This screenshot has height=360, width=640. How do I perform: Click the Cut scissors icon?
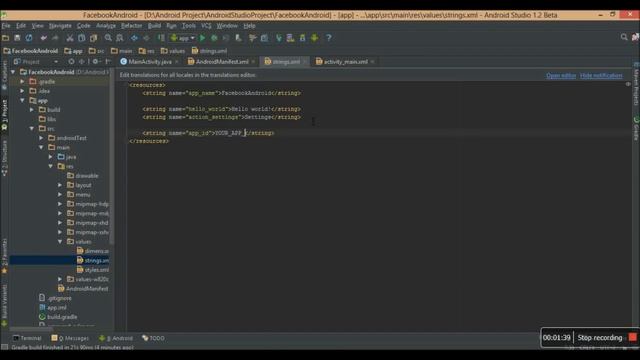tap(70, 38)
